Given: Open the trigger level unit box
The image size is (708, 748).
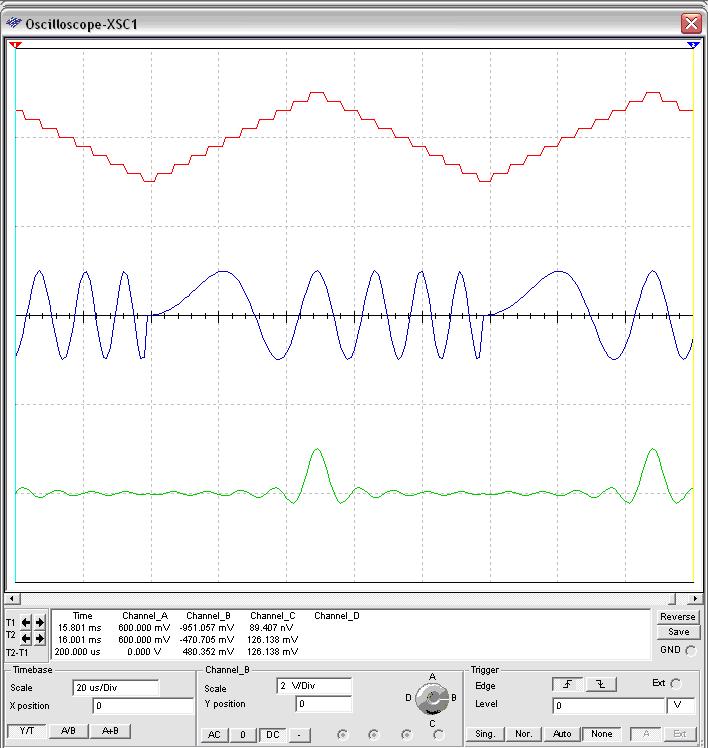Looking at the screenshot, I should pos(679,705).
